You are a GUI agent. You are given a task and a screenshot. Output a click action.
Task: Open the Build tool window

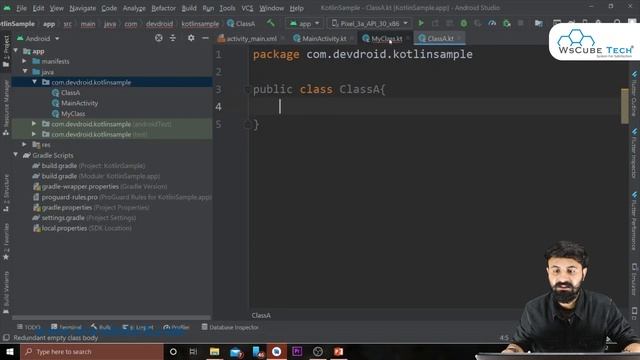[101, 327]
